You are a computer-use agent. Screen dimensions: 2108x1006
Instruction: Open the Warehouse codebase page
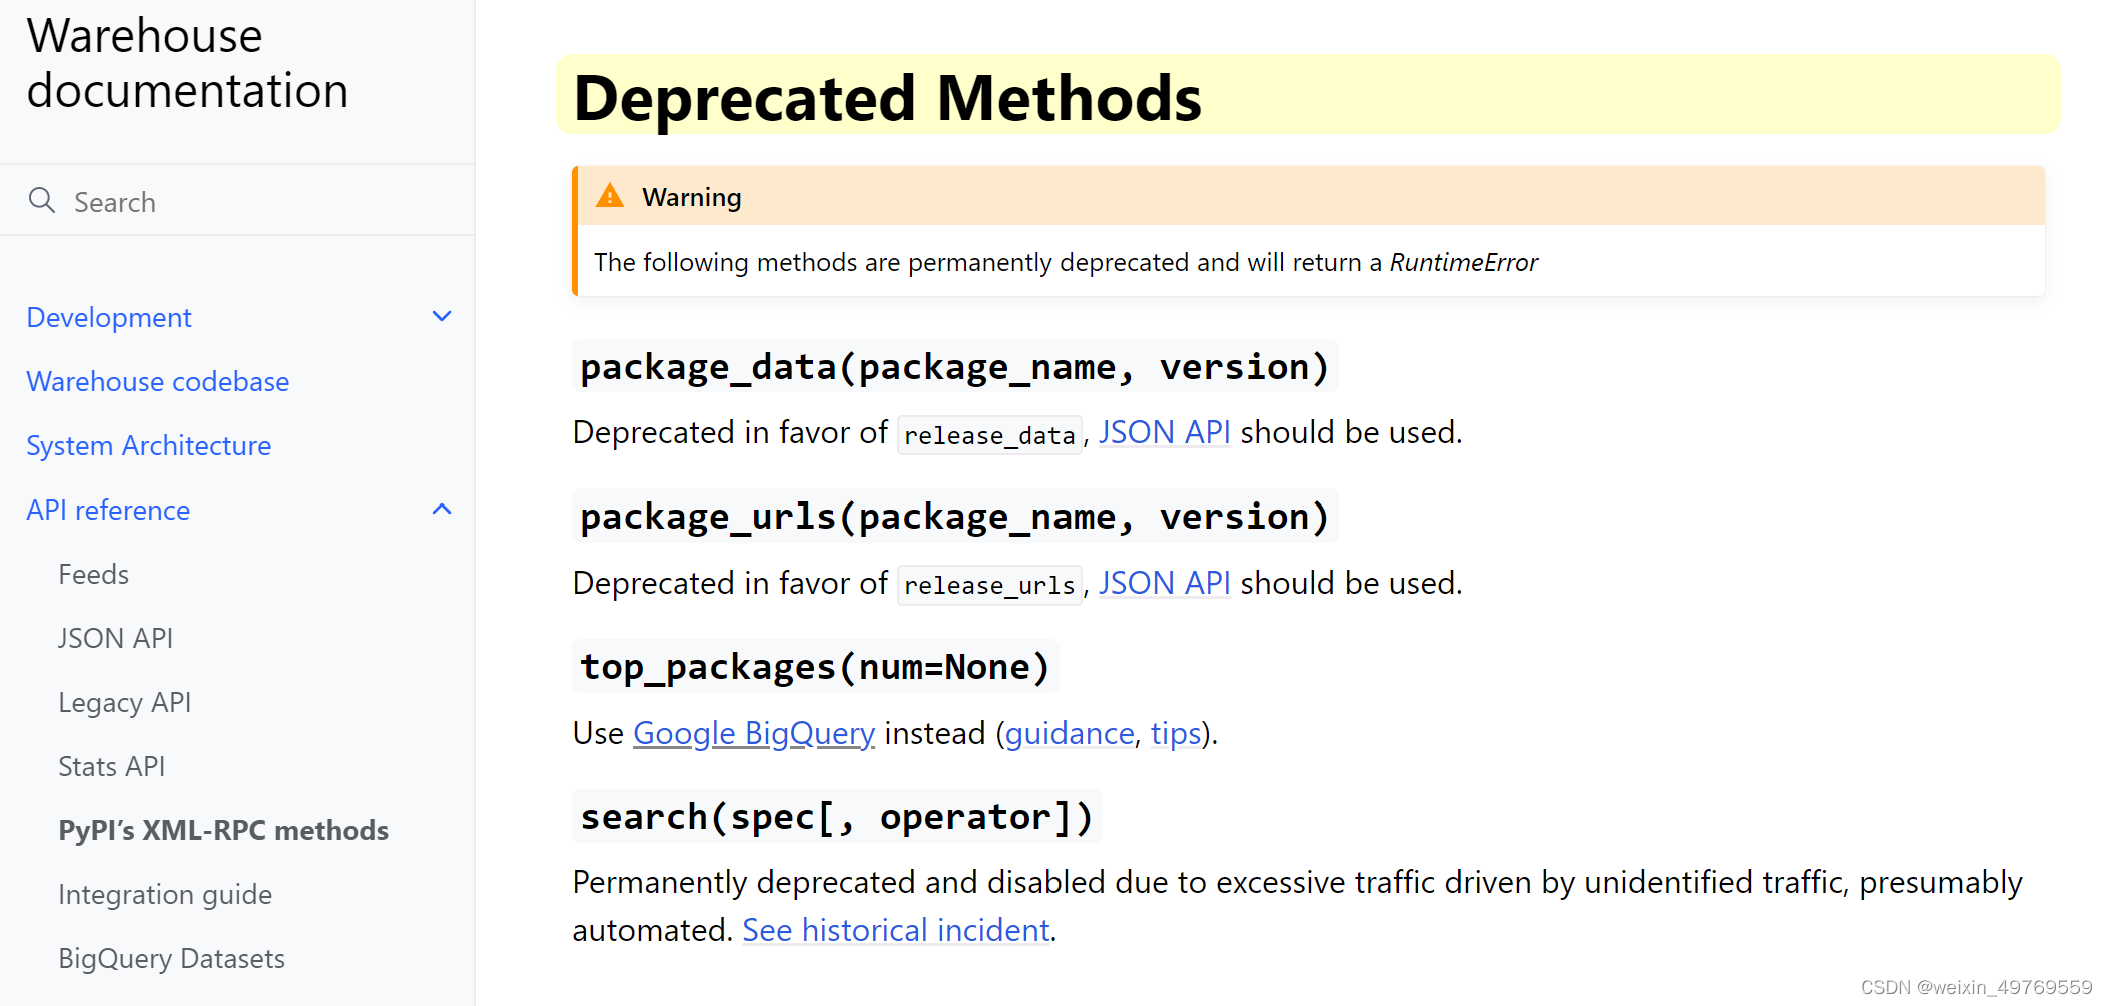pyautogui.click(x=157, y=381)
